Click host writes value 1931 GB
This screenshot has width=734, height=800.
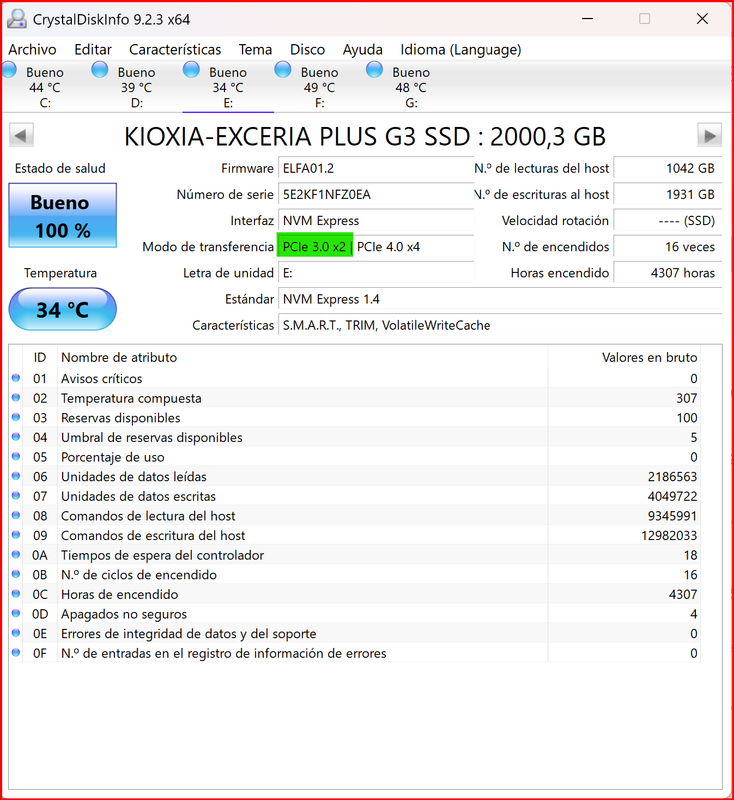(x=668, y=194)
